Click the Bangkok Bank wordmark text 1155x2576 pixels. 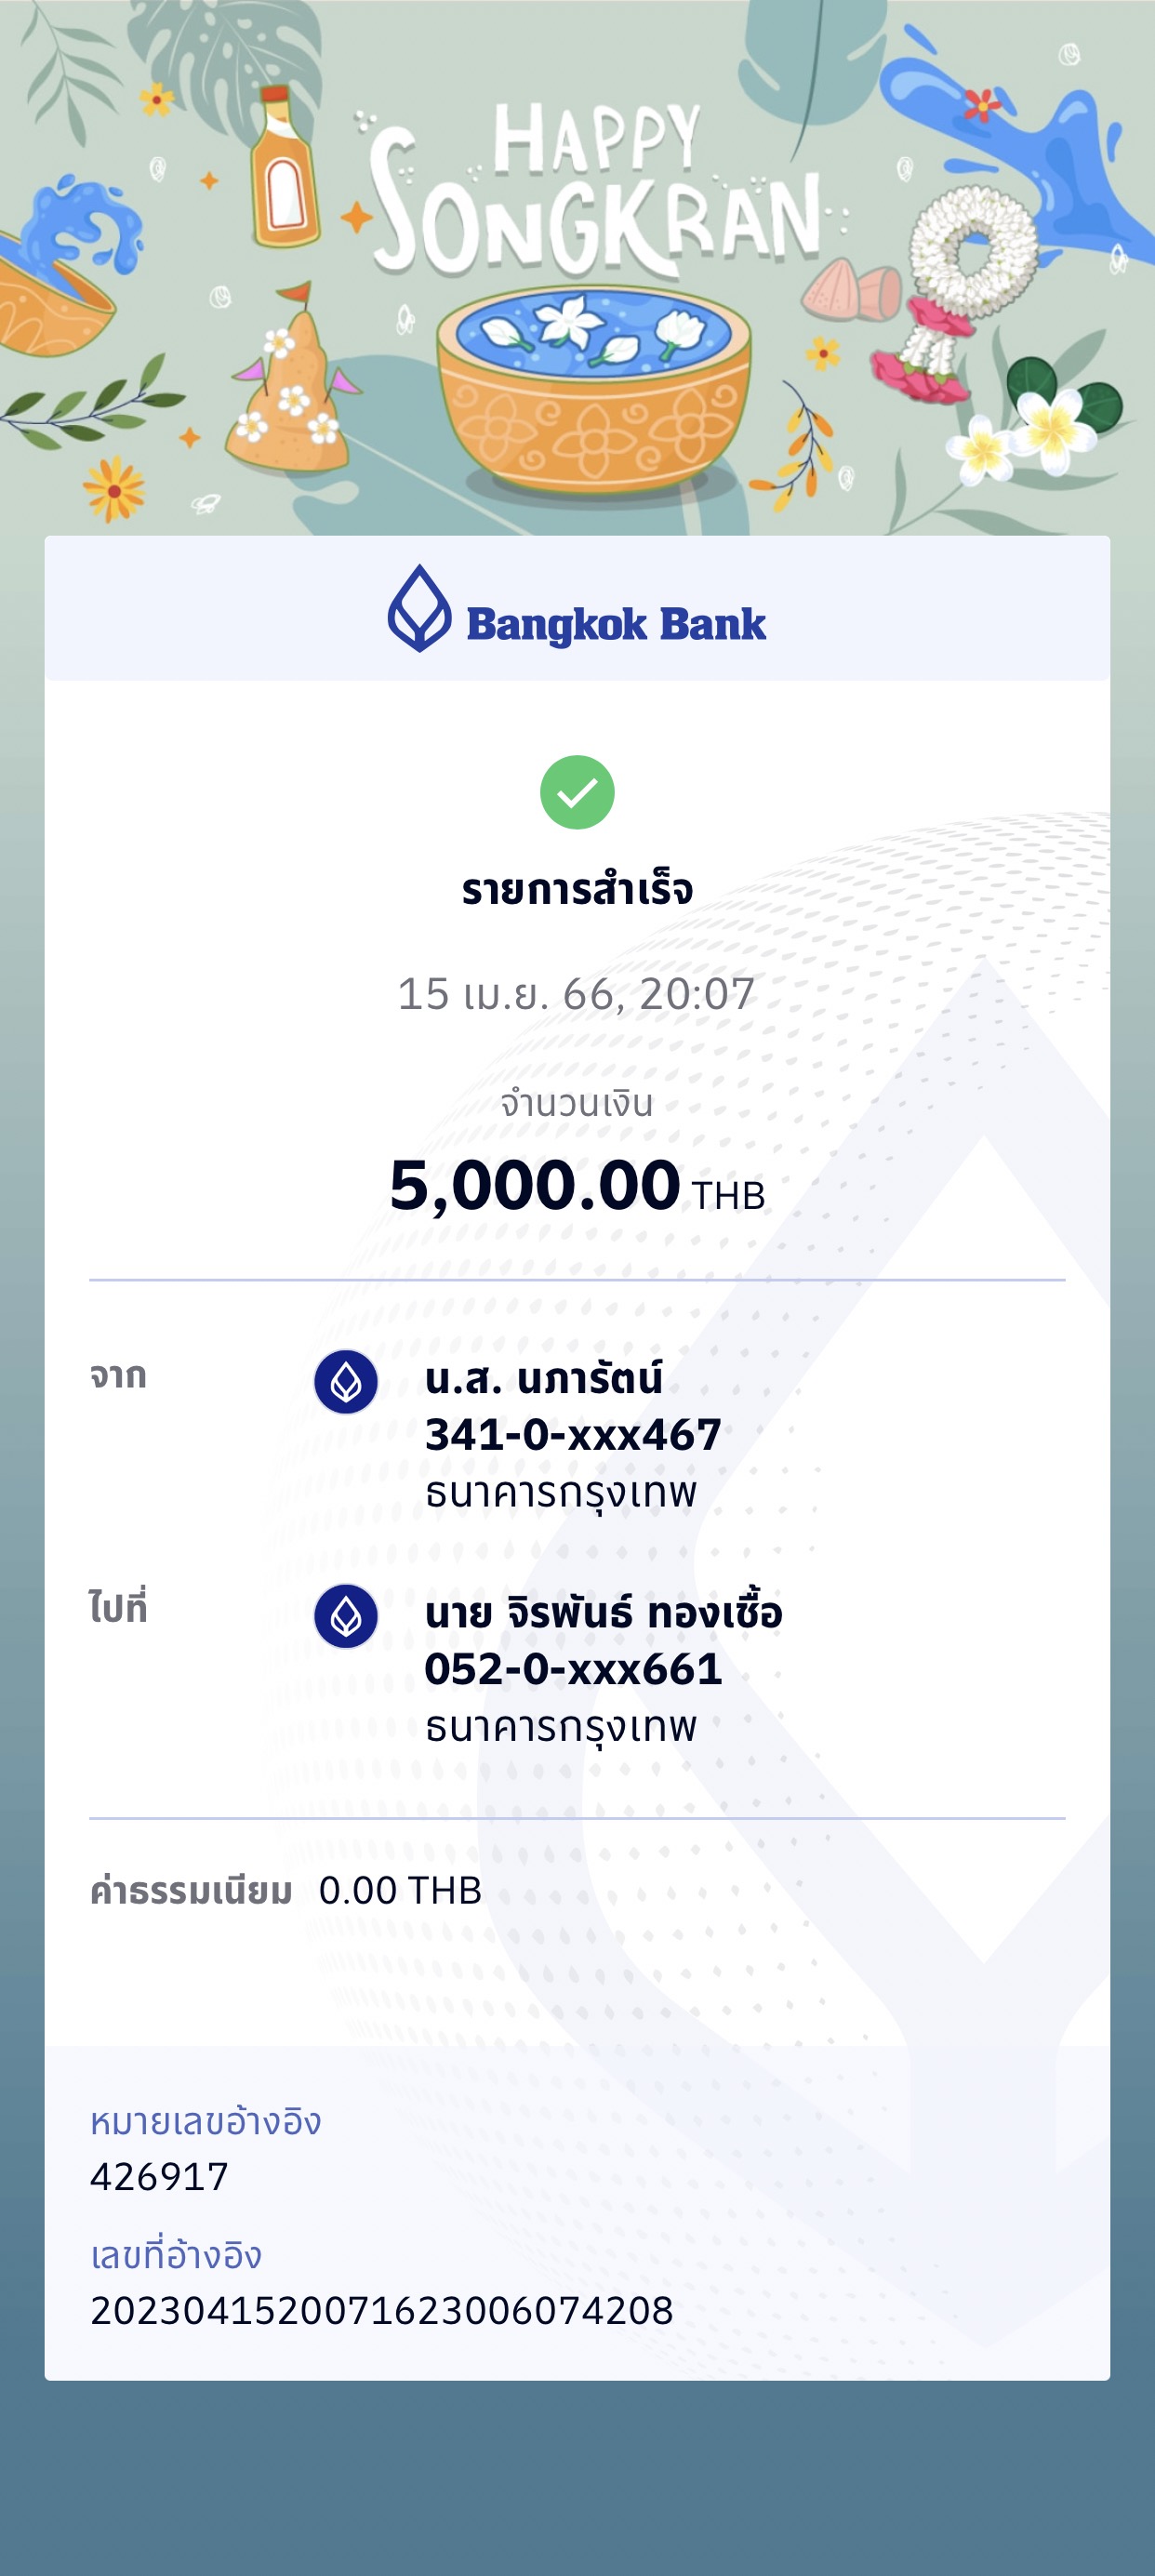click(x=616, y=624)
